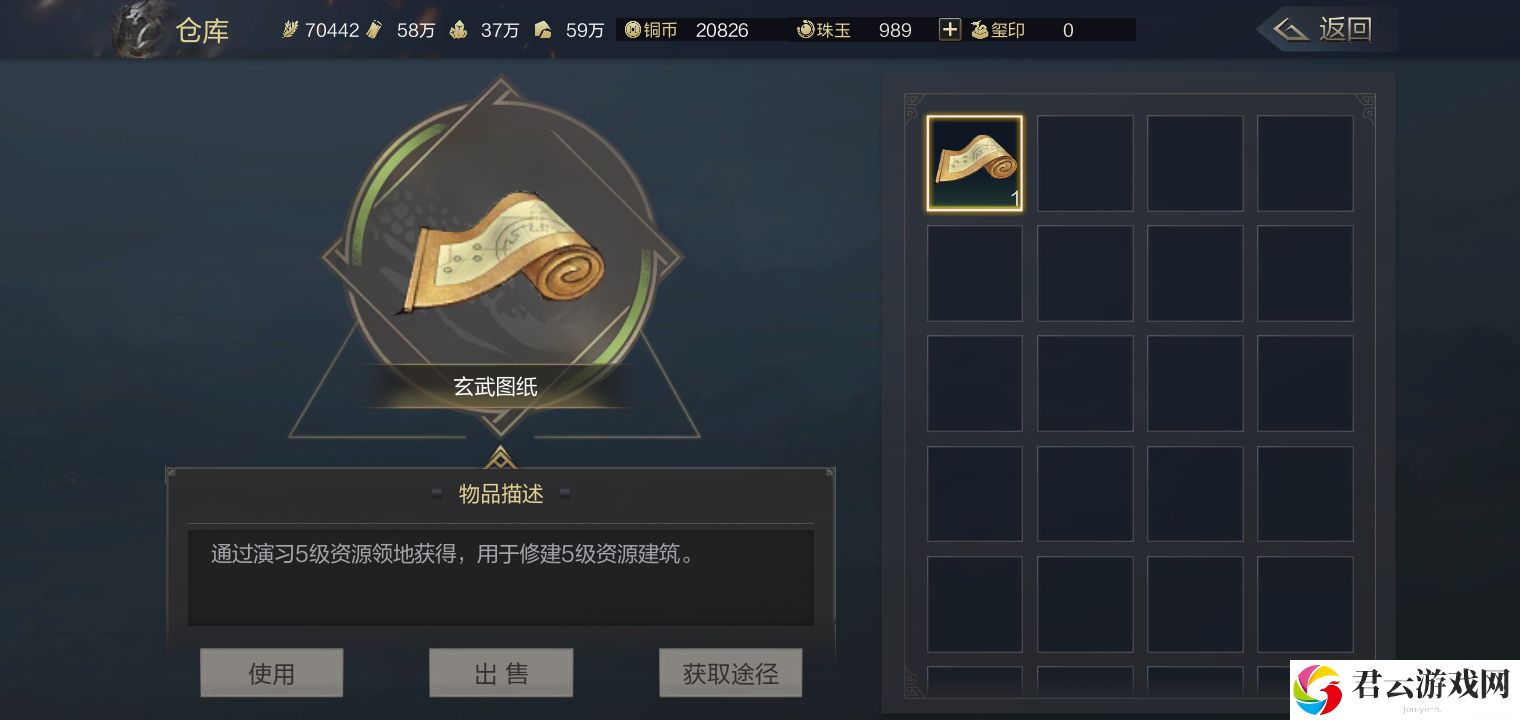Click the wood resource icon showing 58万
The width and height of the screenshot is (1520, 720).
375,30
